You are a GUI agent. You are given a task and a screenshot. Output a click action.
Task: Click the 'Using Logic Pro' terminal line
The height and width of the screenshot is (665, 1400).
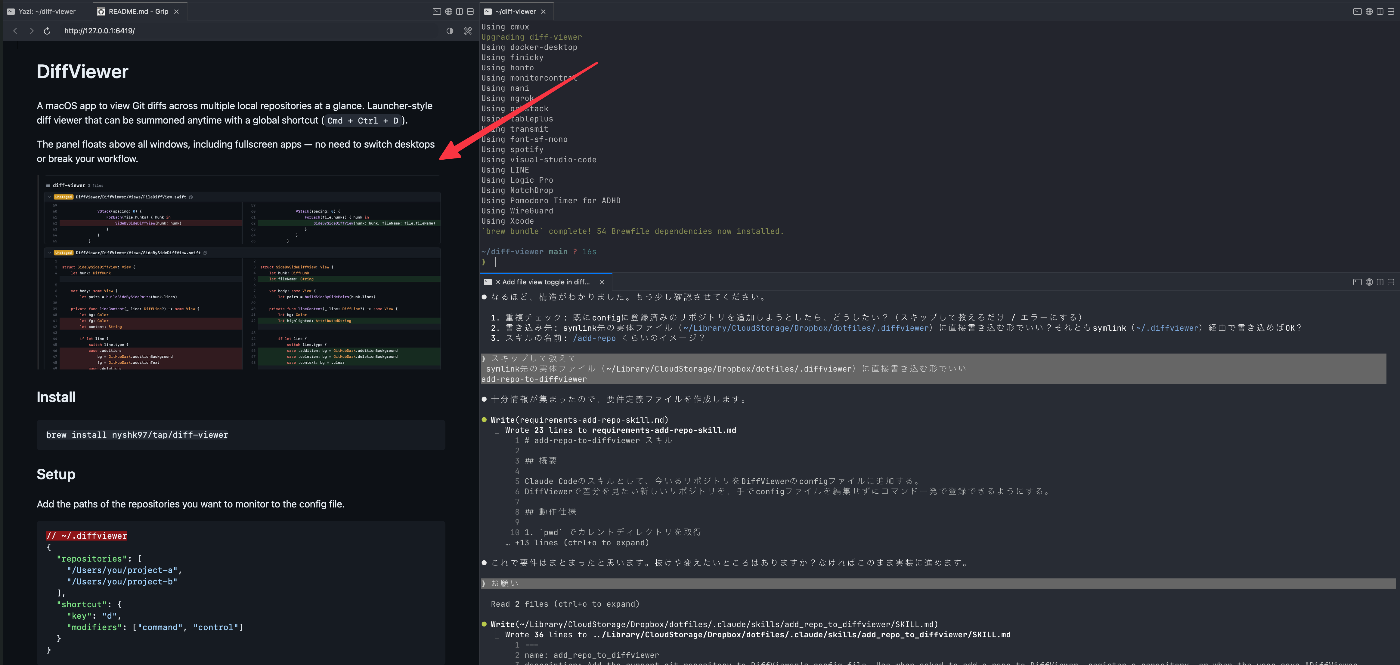[x=517, y=180]
